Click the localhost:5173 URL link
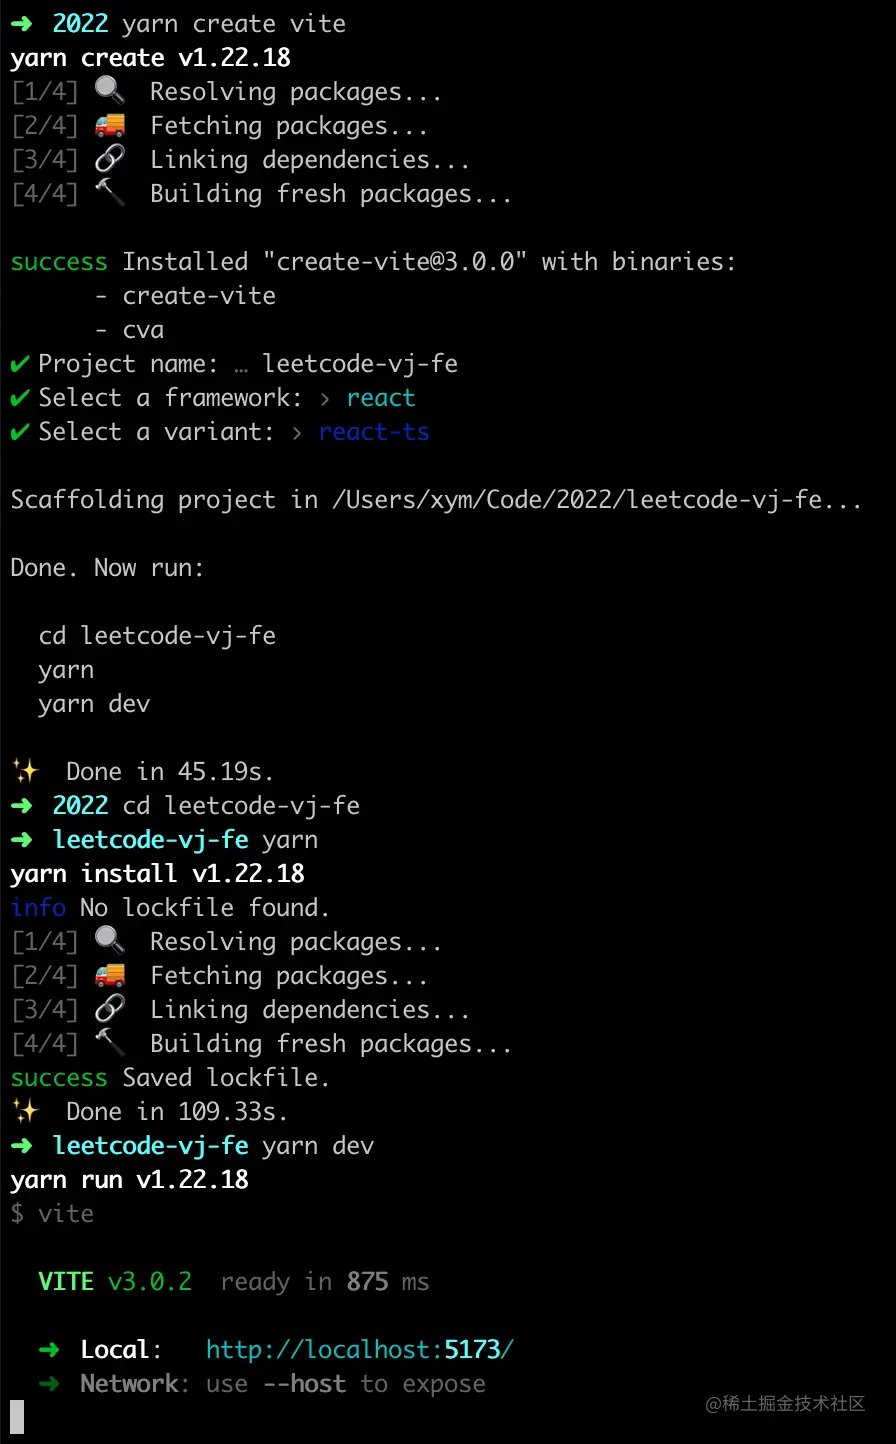This screenshot has width=896, height=1444. point(360,1350)
